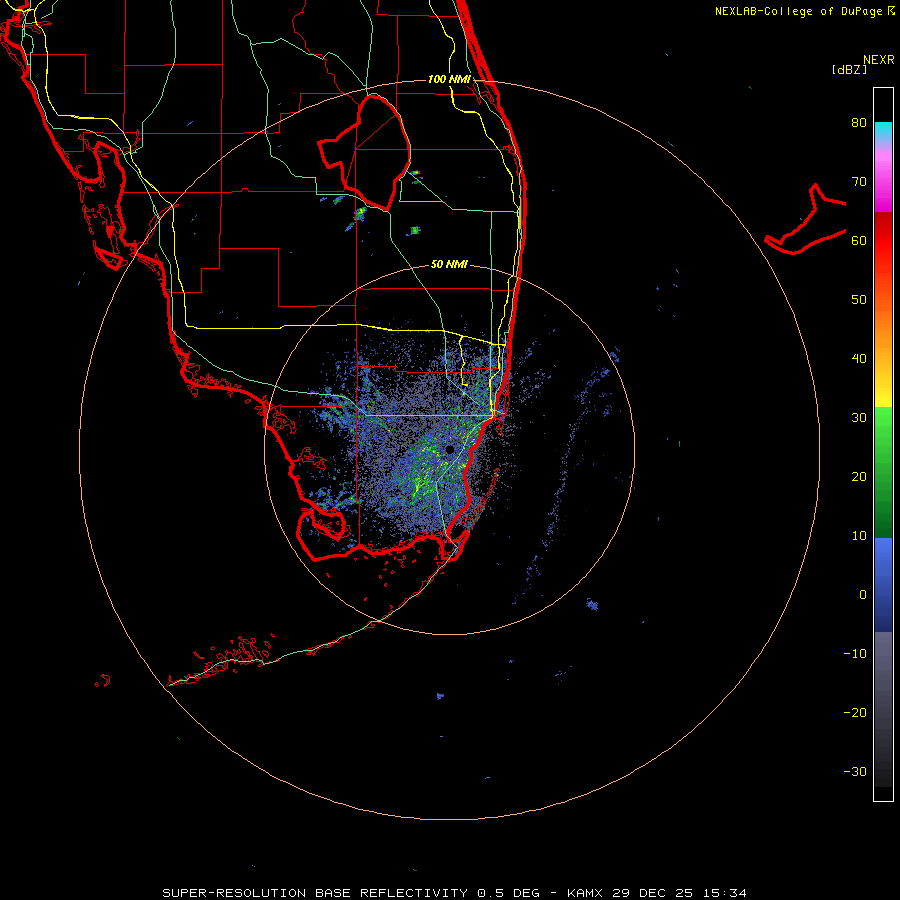Viewport: 900px width, 900px height.
Task: Select the -30 value on dBZ scale
Action: (855, 771)
